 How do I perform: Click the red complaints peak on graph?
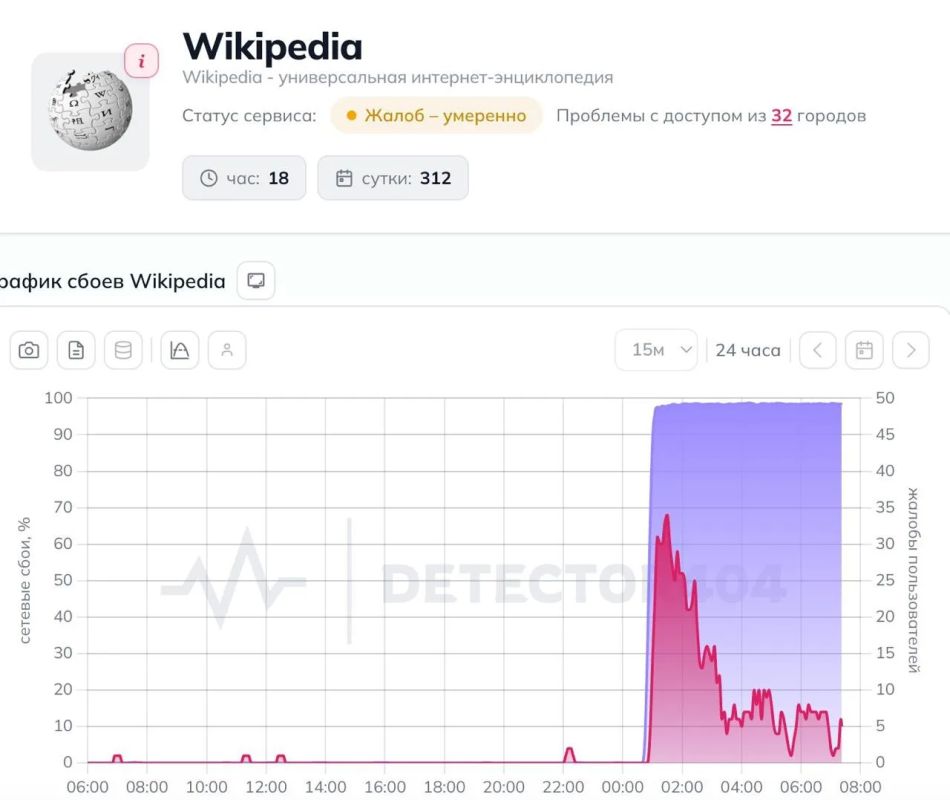coord(667,516)
